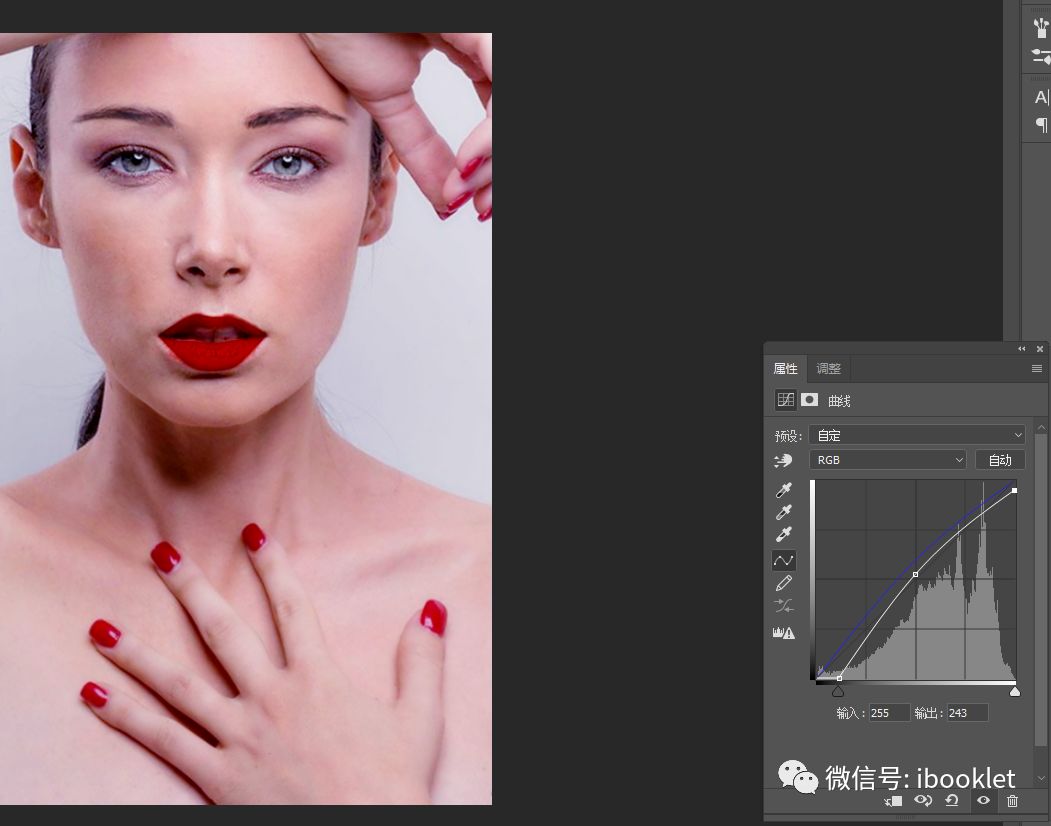Open the properties panel flyout menu
The height and width of the screenshot is (826, 1051).
coord(1036,369)
